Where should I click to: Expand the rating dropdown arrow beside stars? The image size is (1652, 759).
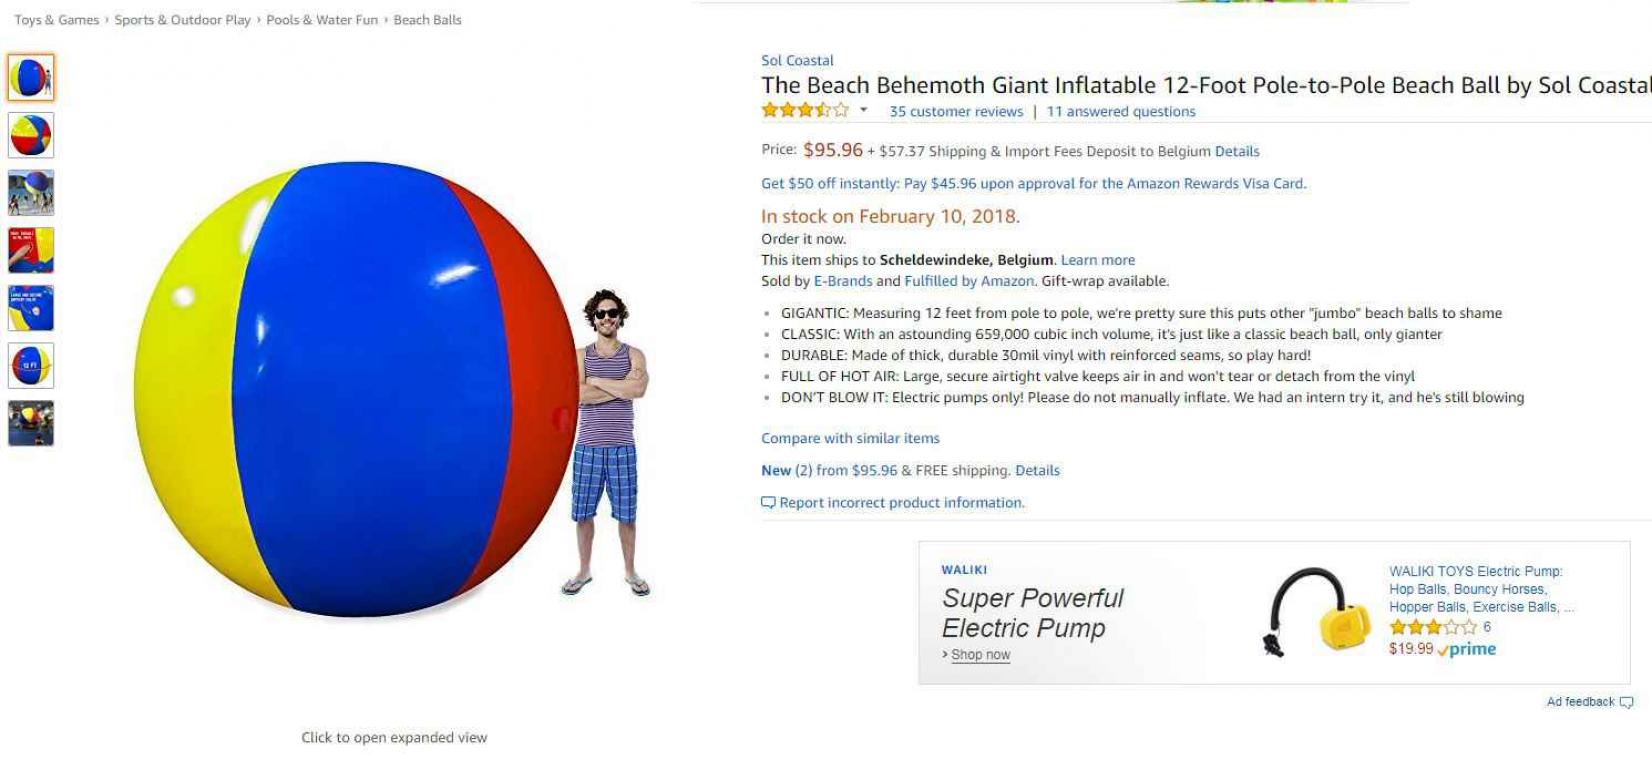click(x=863, y=110)
